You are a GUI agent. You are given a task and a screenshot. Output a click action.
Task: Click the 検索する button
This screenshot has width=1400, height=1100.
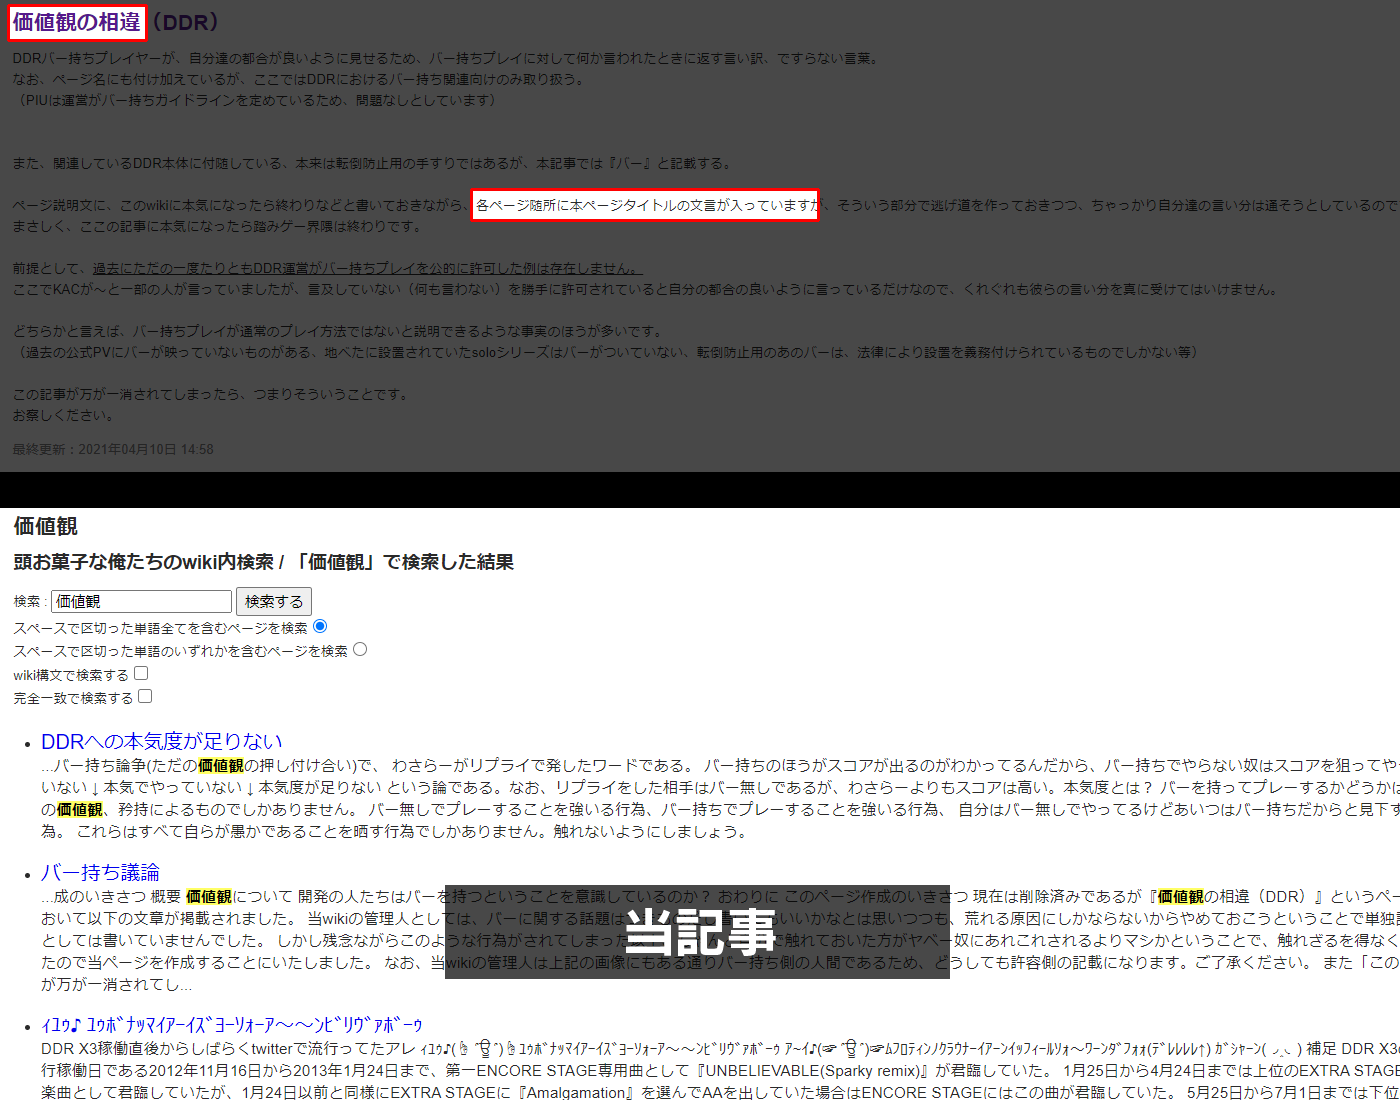coord(274,601)
